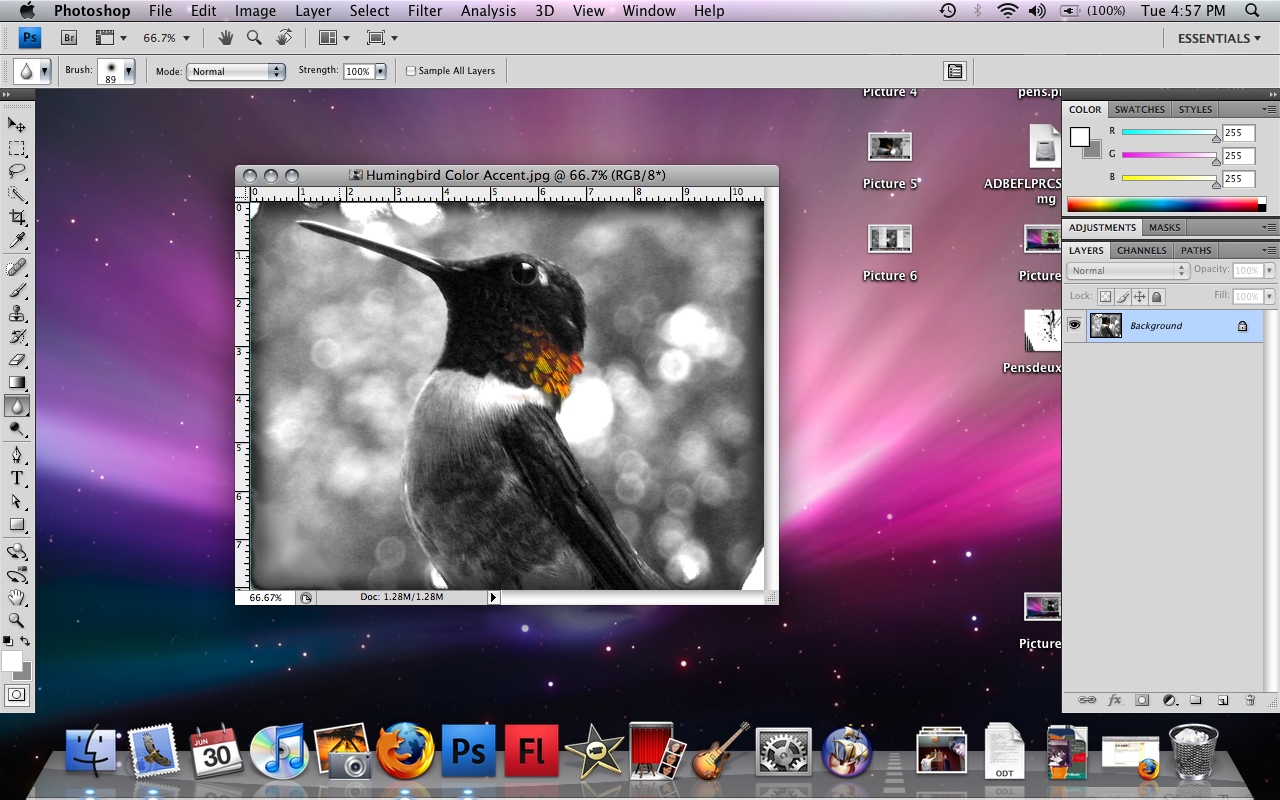
Task: Click the Strength value field
Action: click(358, 71)
